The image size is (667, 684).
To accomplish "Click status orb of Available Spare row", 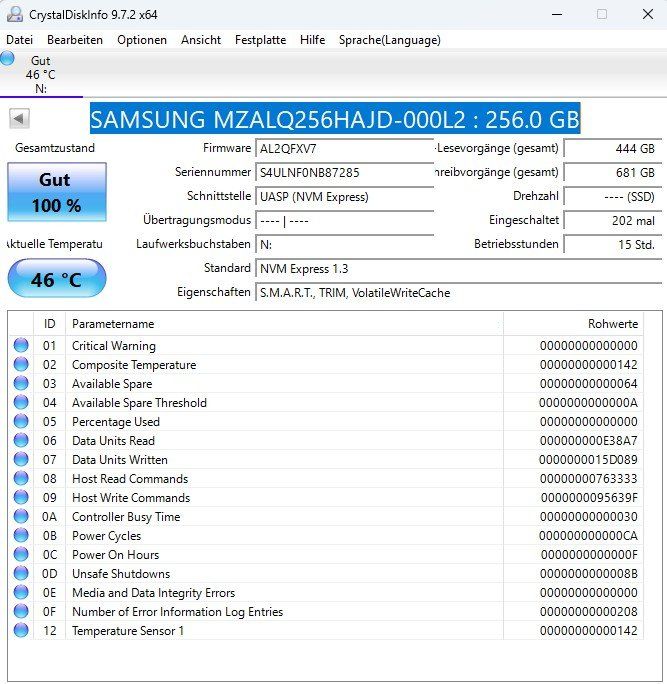I will click(x=21, y=383).
